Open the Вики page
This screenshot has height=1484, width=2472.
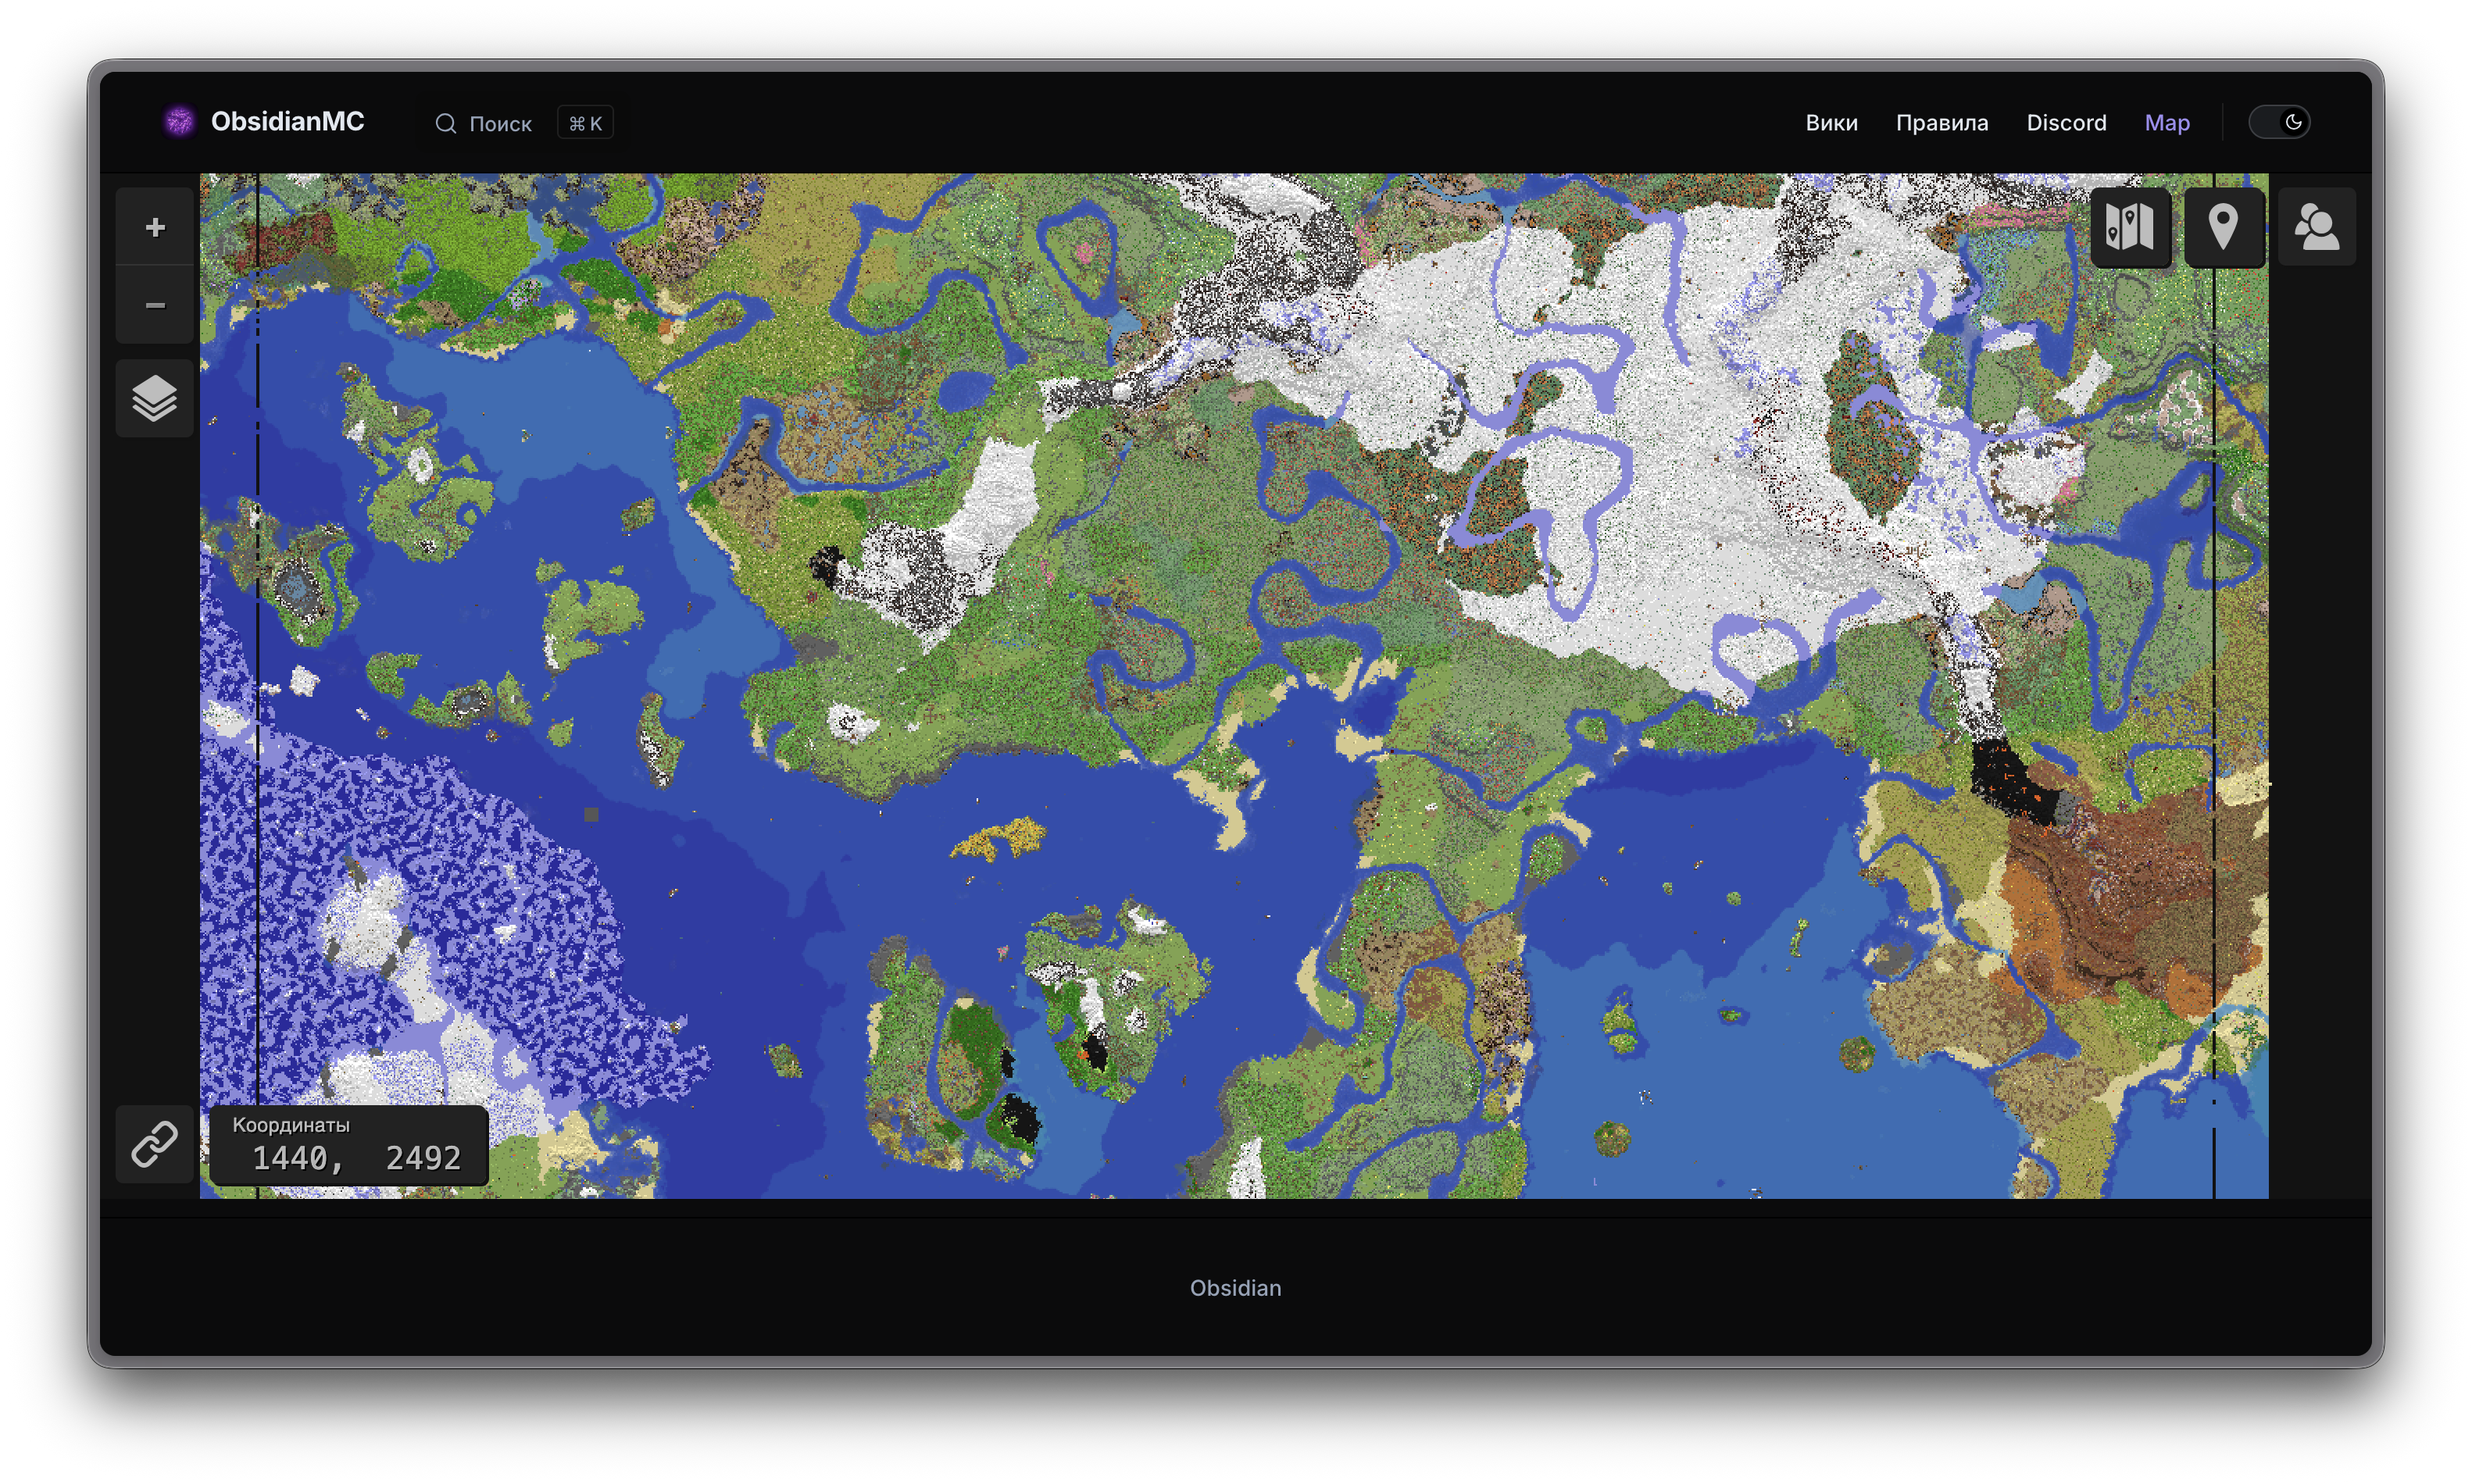(x=1831, y=123)
